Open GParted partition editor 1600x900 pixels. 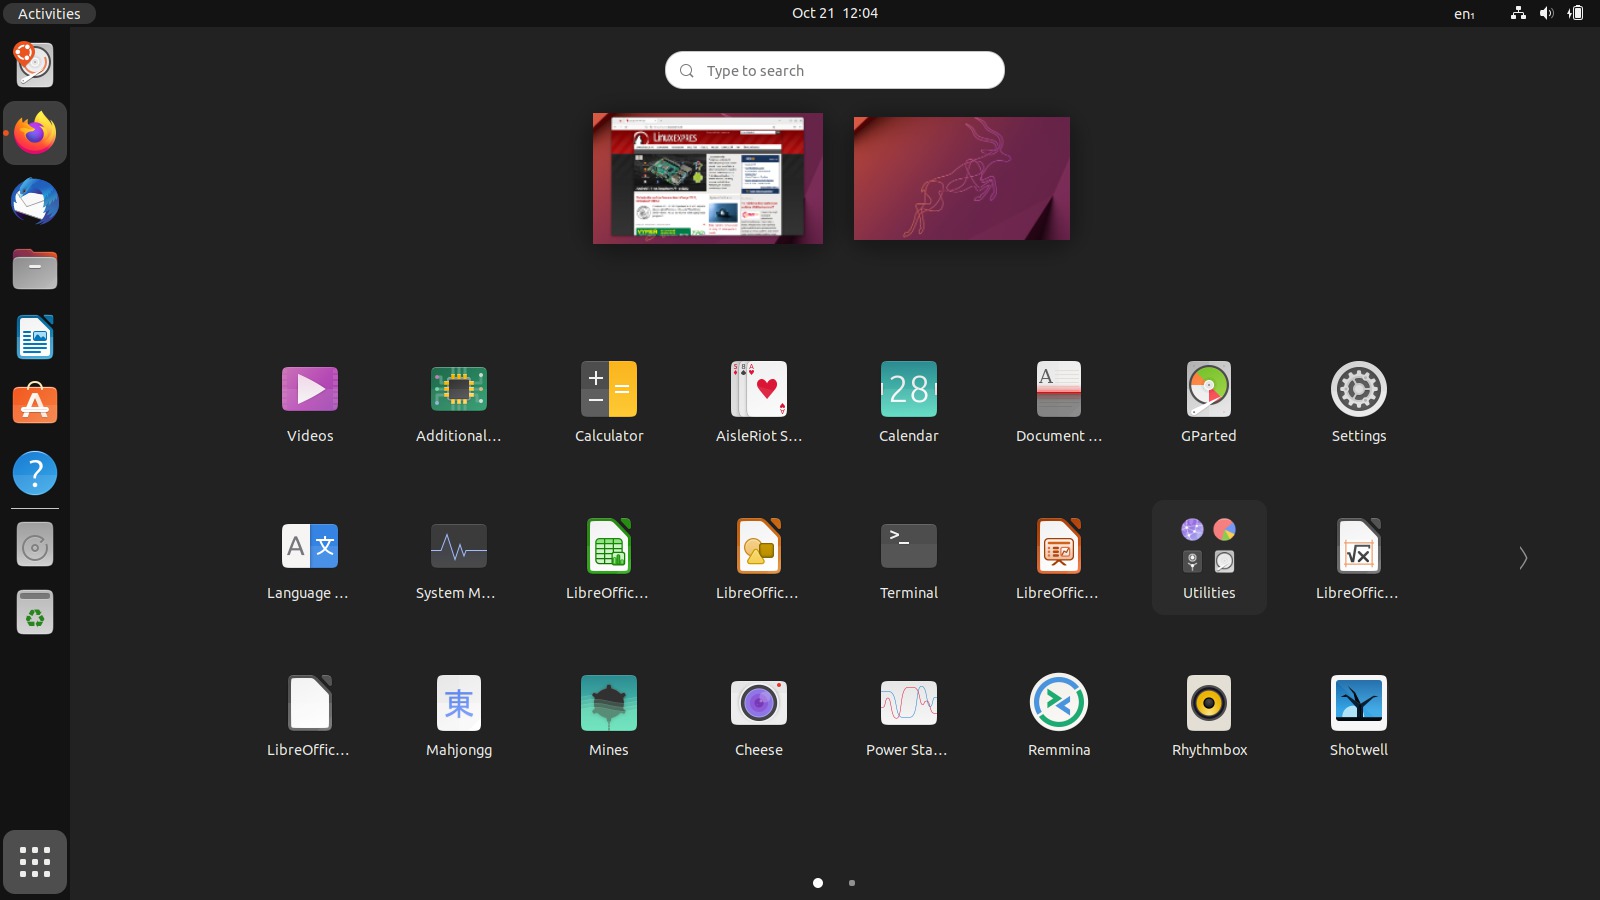point(1209,402)
